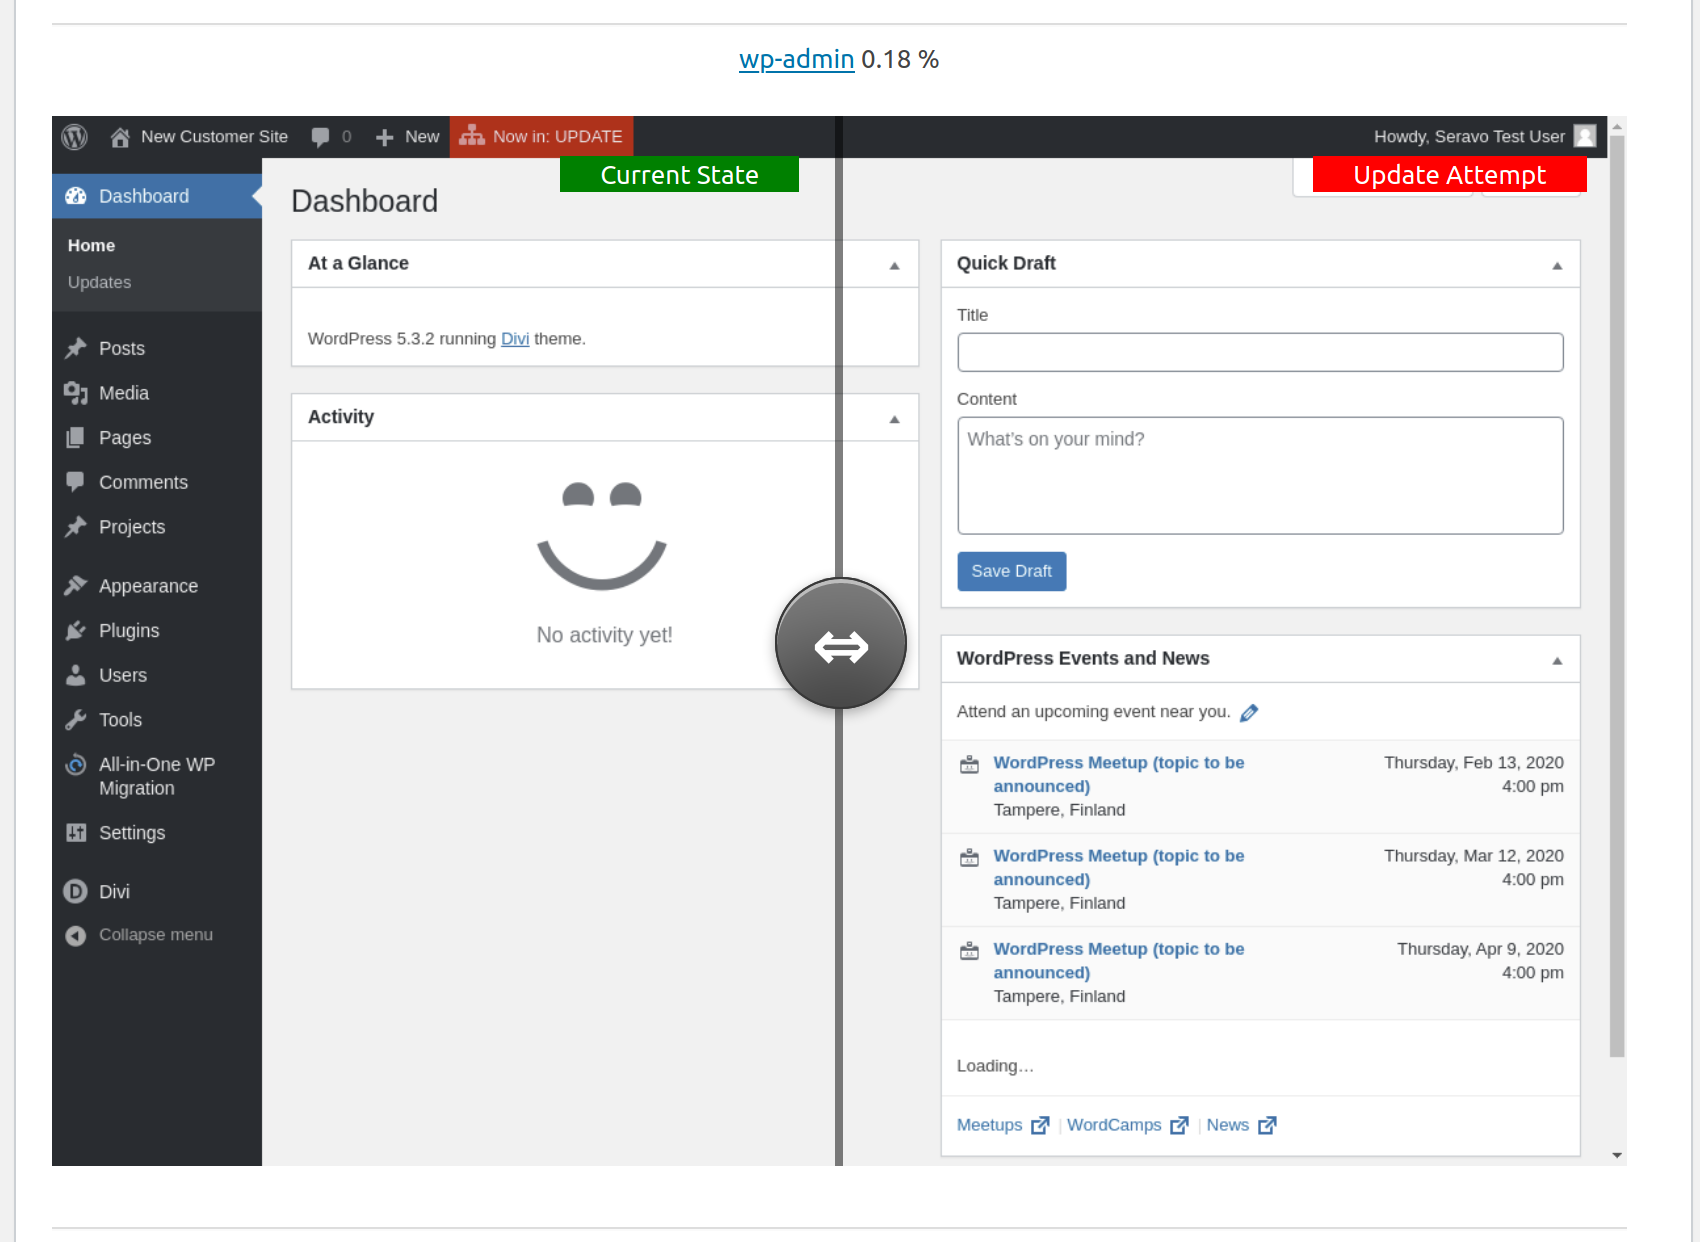Click calendar icon of Mar 12 meetup
Image resolution: width=1700 pixels, height=1242 pixels.
tap(970, 858)
